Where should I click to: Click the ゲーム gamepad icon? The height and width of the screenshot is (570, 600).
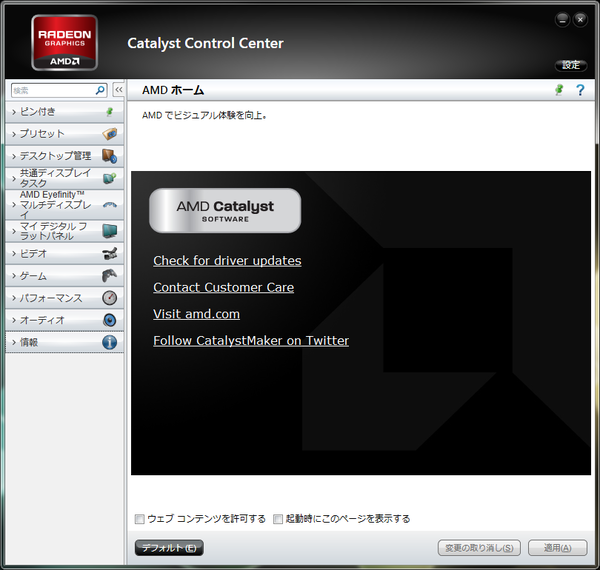click(x=109, y=275)
